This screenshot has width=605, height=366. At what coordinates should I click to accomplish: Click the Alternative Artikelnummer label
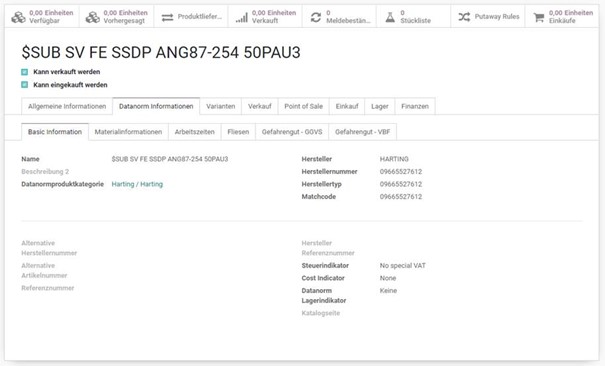[44, 270]
